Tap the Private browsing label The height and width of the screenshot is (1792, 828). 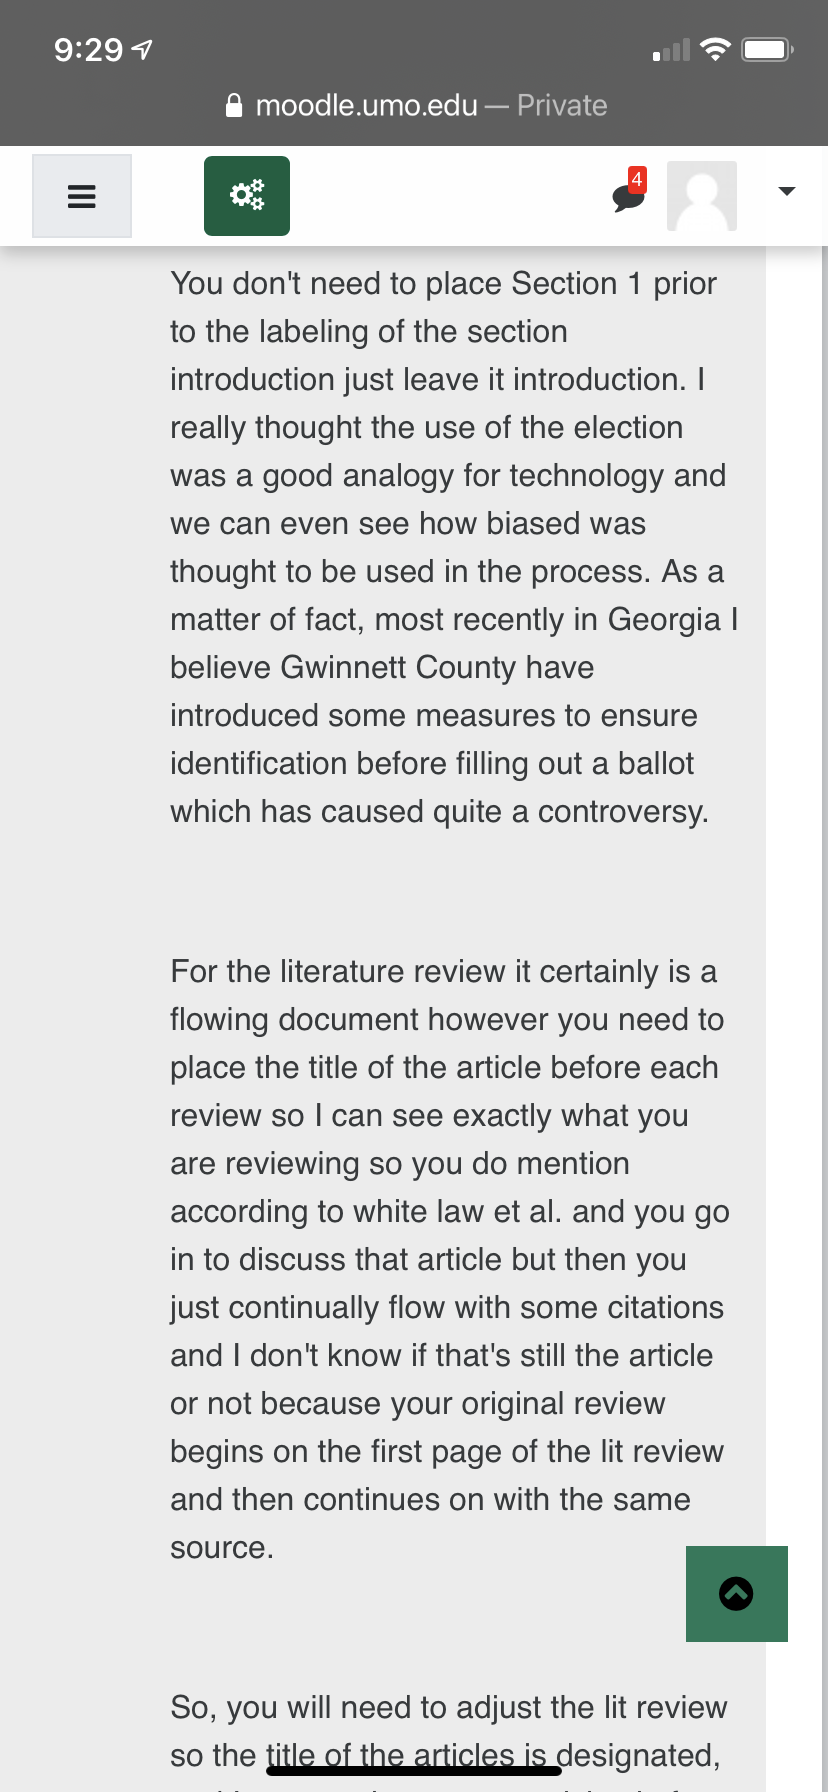[562, 106]
